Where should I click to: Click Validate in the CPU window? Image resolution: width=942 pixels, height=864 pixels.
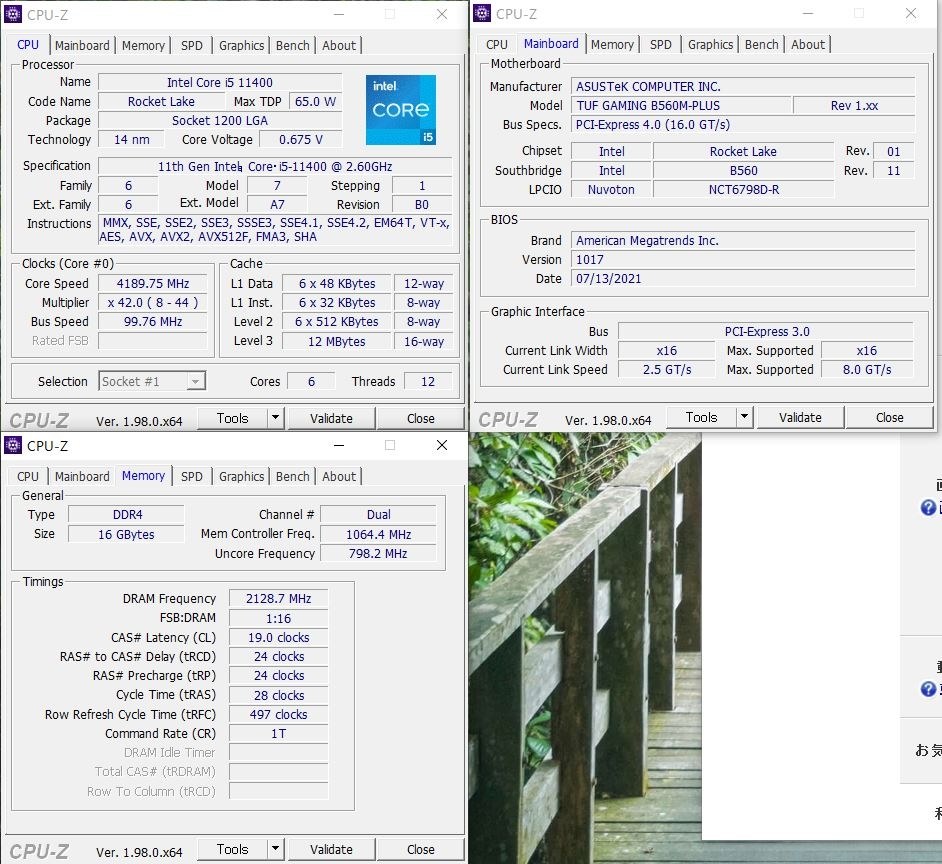click(331, 418)
